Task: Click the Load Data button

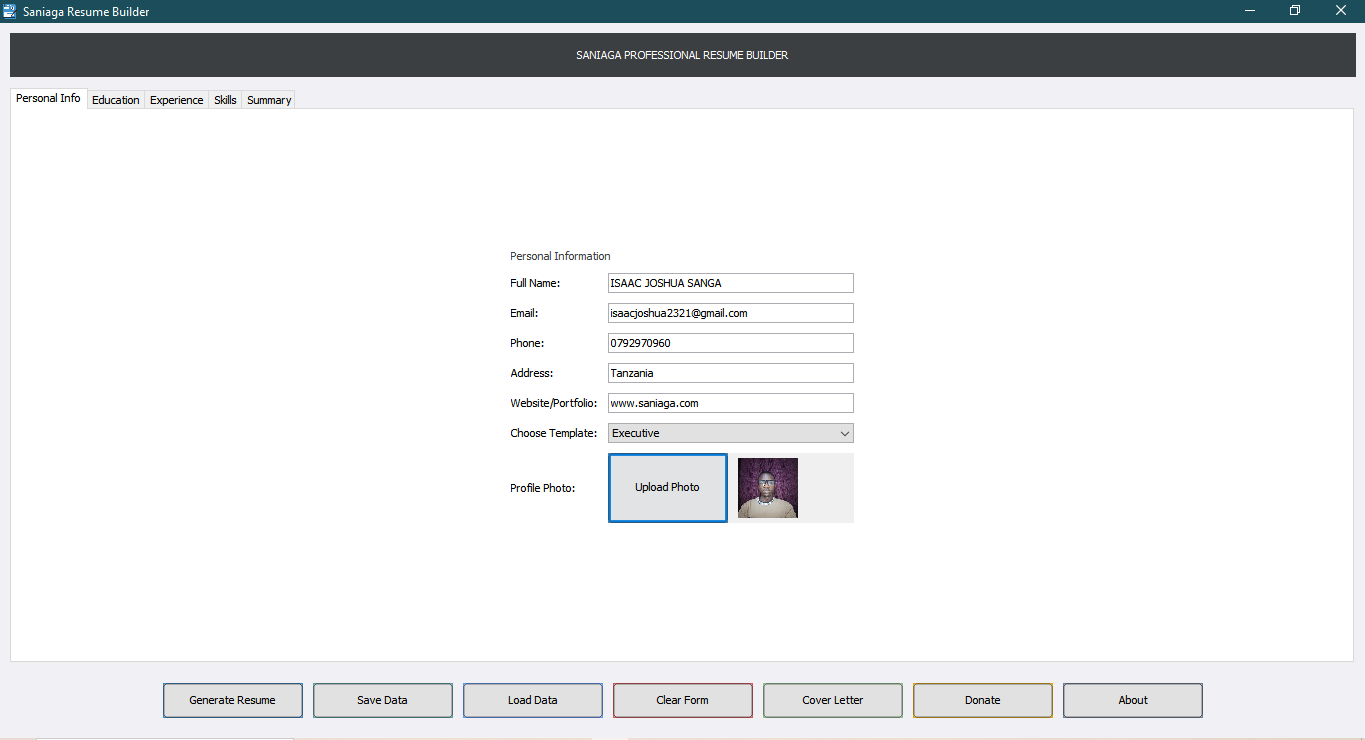Action: (x=533, y=700)
